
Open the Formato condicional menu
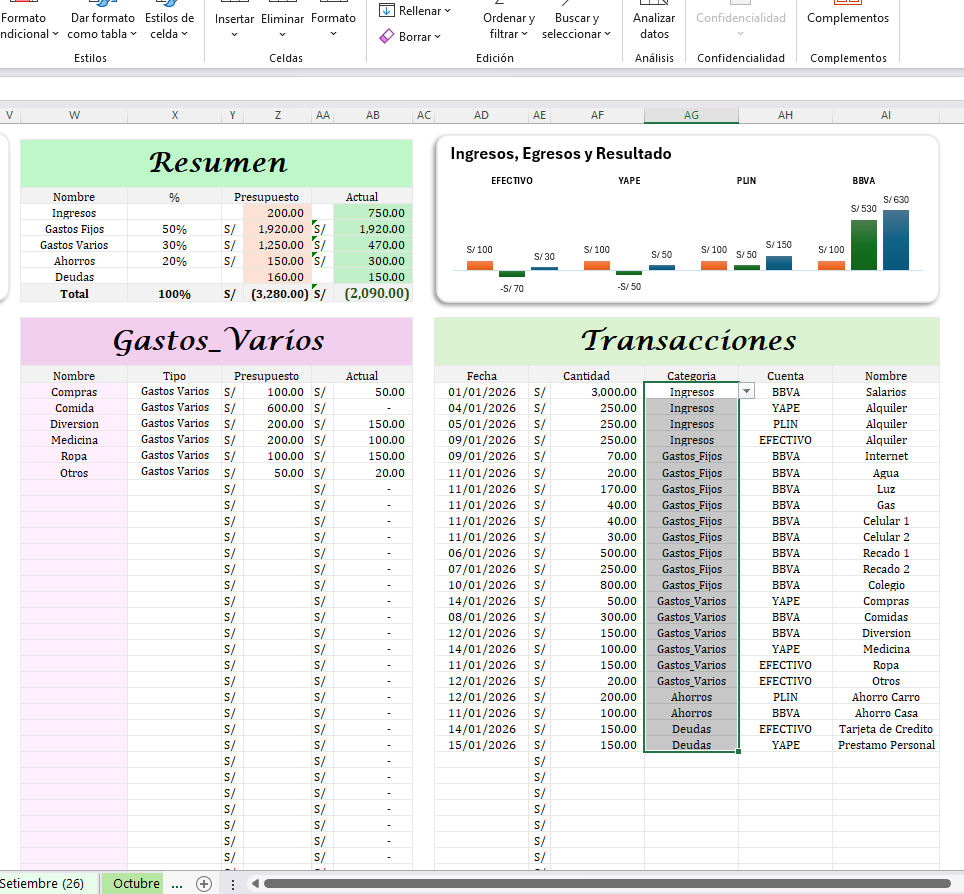coord(28,26)
